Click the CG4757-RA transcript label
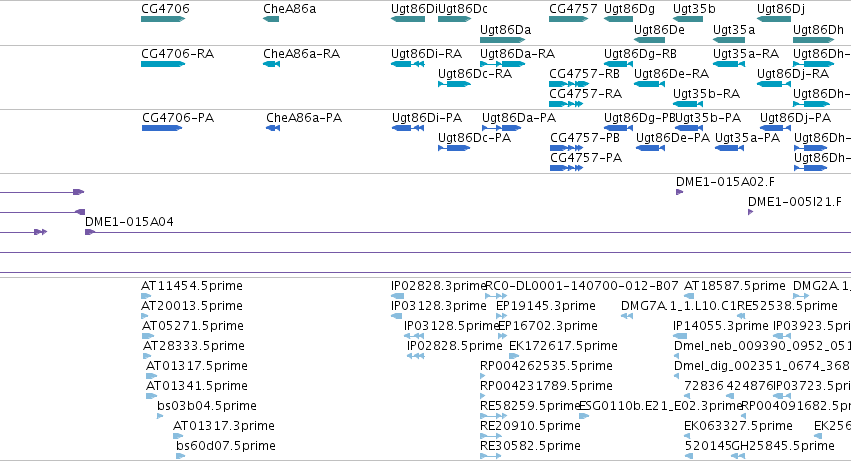 pyautogui.click(x=586, y=94)
